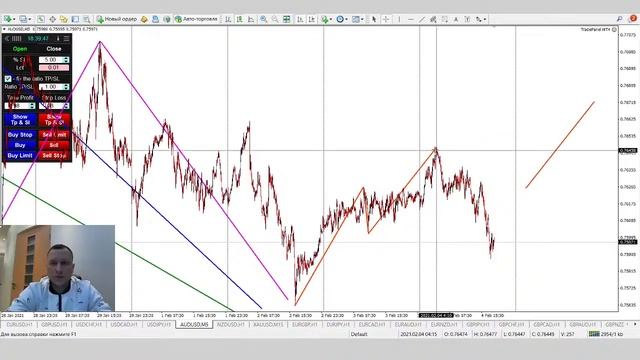Open the trade panel hamburger menu

coord(67,38)
